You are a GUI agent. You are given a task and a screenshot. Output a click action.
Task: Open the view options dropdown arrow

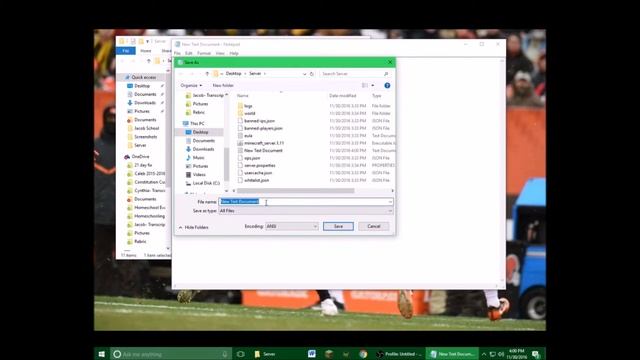click(373, 85)
